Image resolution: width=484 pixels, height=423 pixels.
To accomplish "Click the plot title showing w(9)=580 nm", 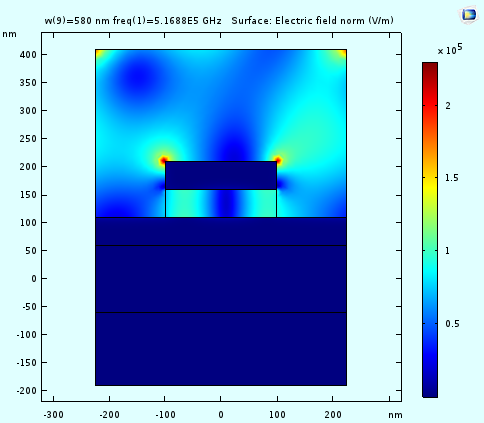I will click(133, 21).
